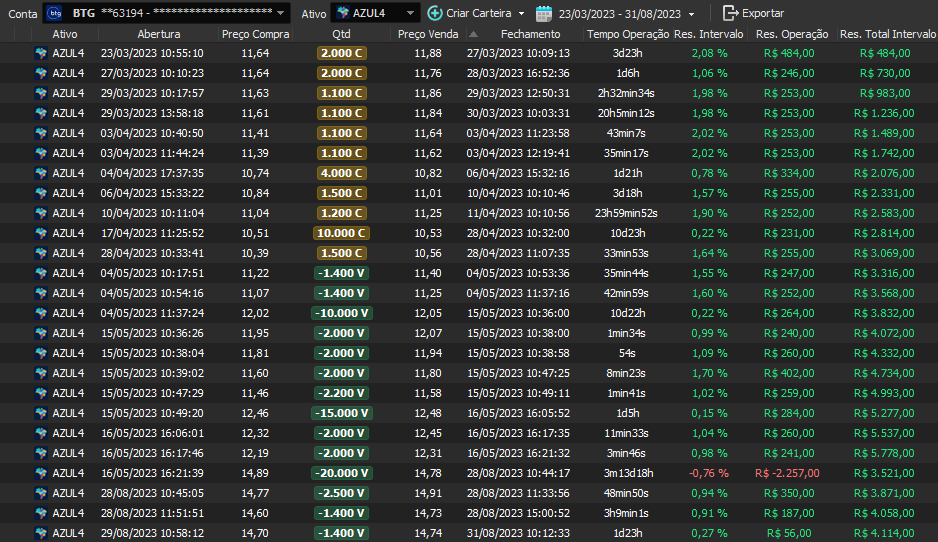Click the Criar Carteira plus icon
The width and height of the screenshot is (938, 542).
tap(434, 13)
